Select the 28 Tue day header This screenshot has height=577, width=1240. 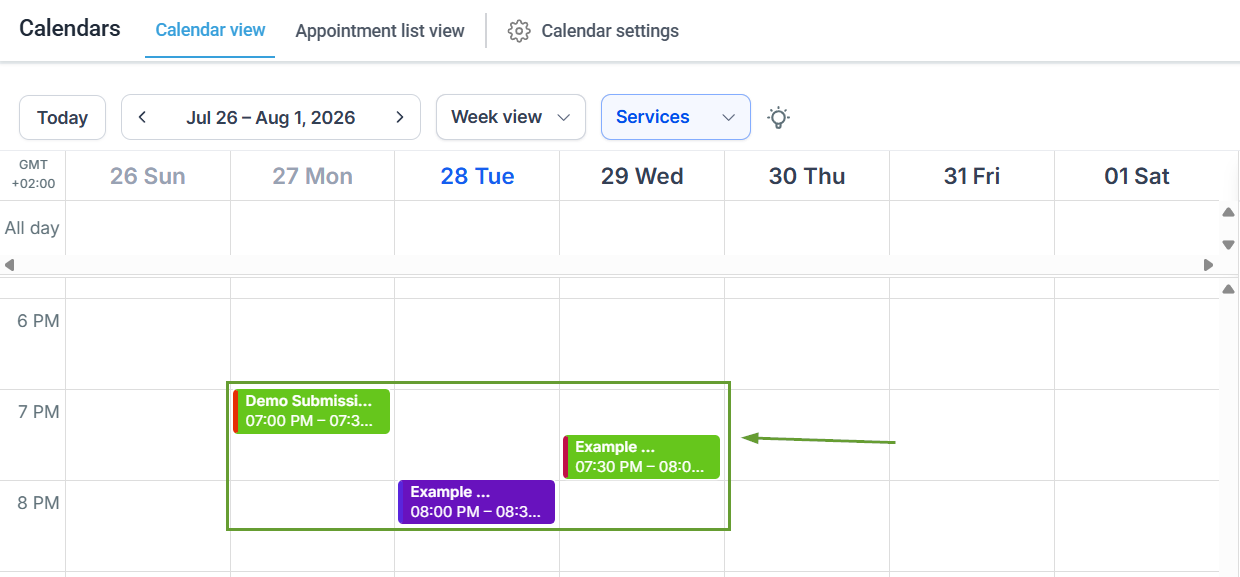(478, 176)
